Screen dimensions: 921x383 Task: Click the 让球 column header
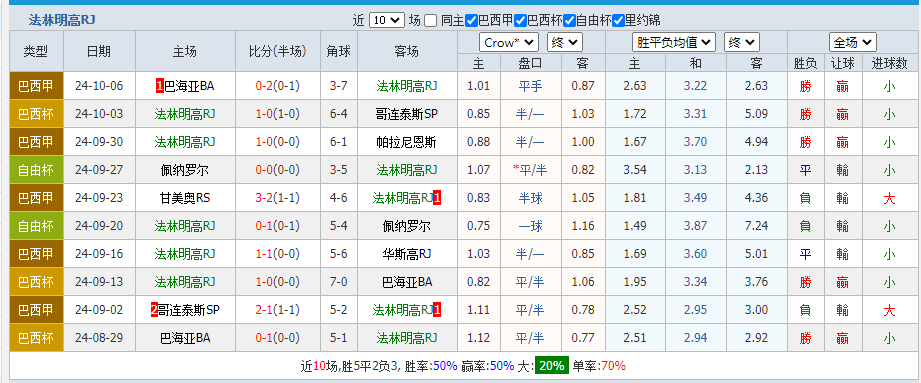(x=843, y=63)
